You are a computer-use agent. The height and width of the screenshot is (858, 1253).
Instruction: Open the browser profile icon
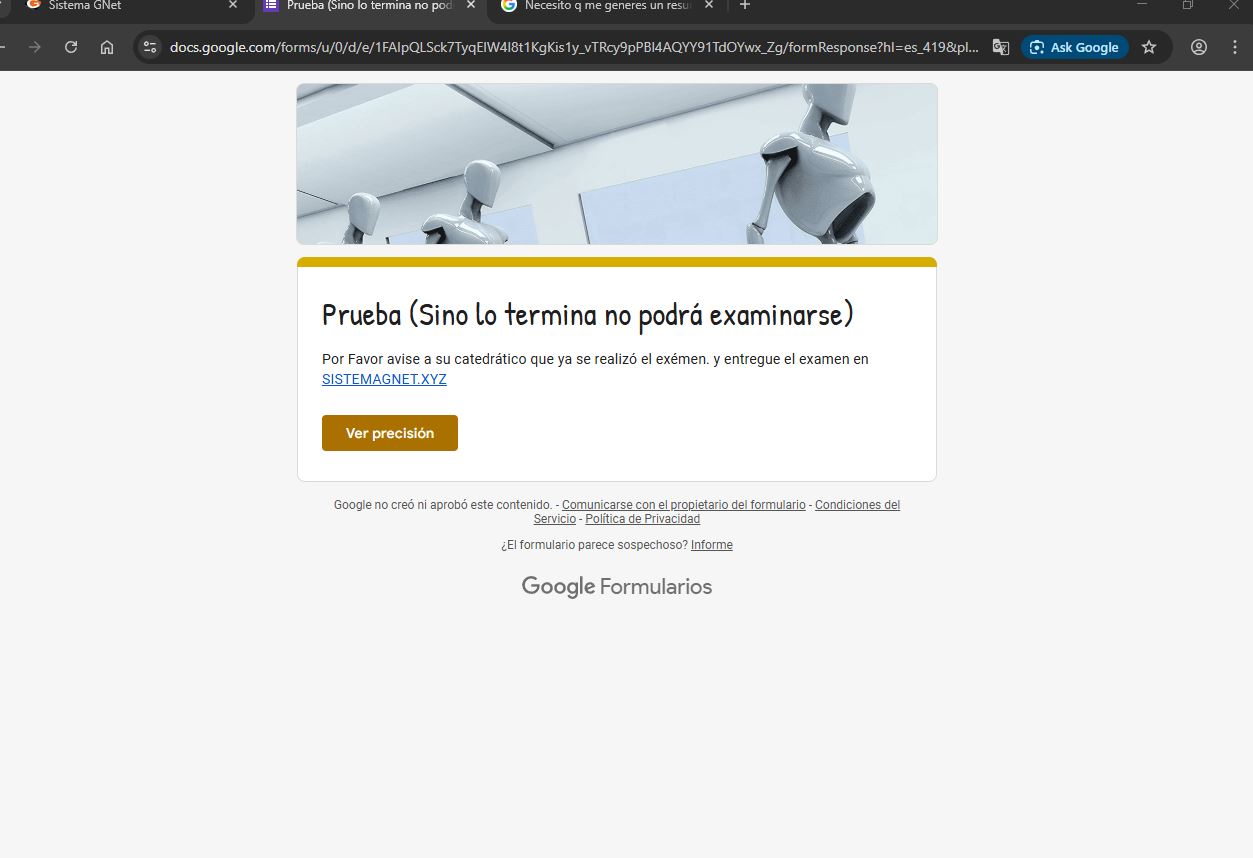click(1199, 47)
